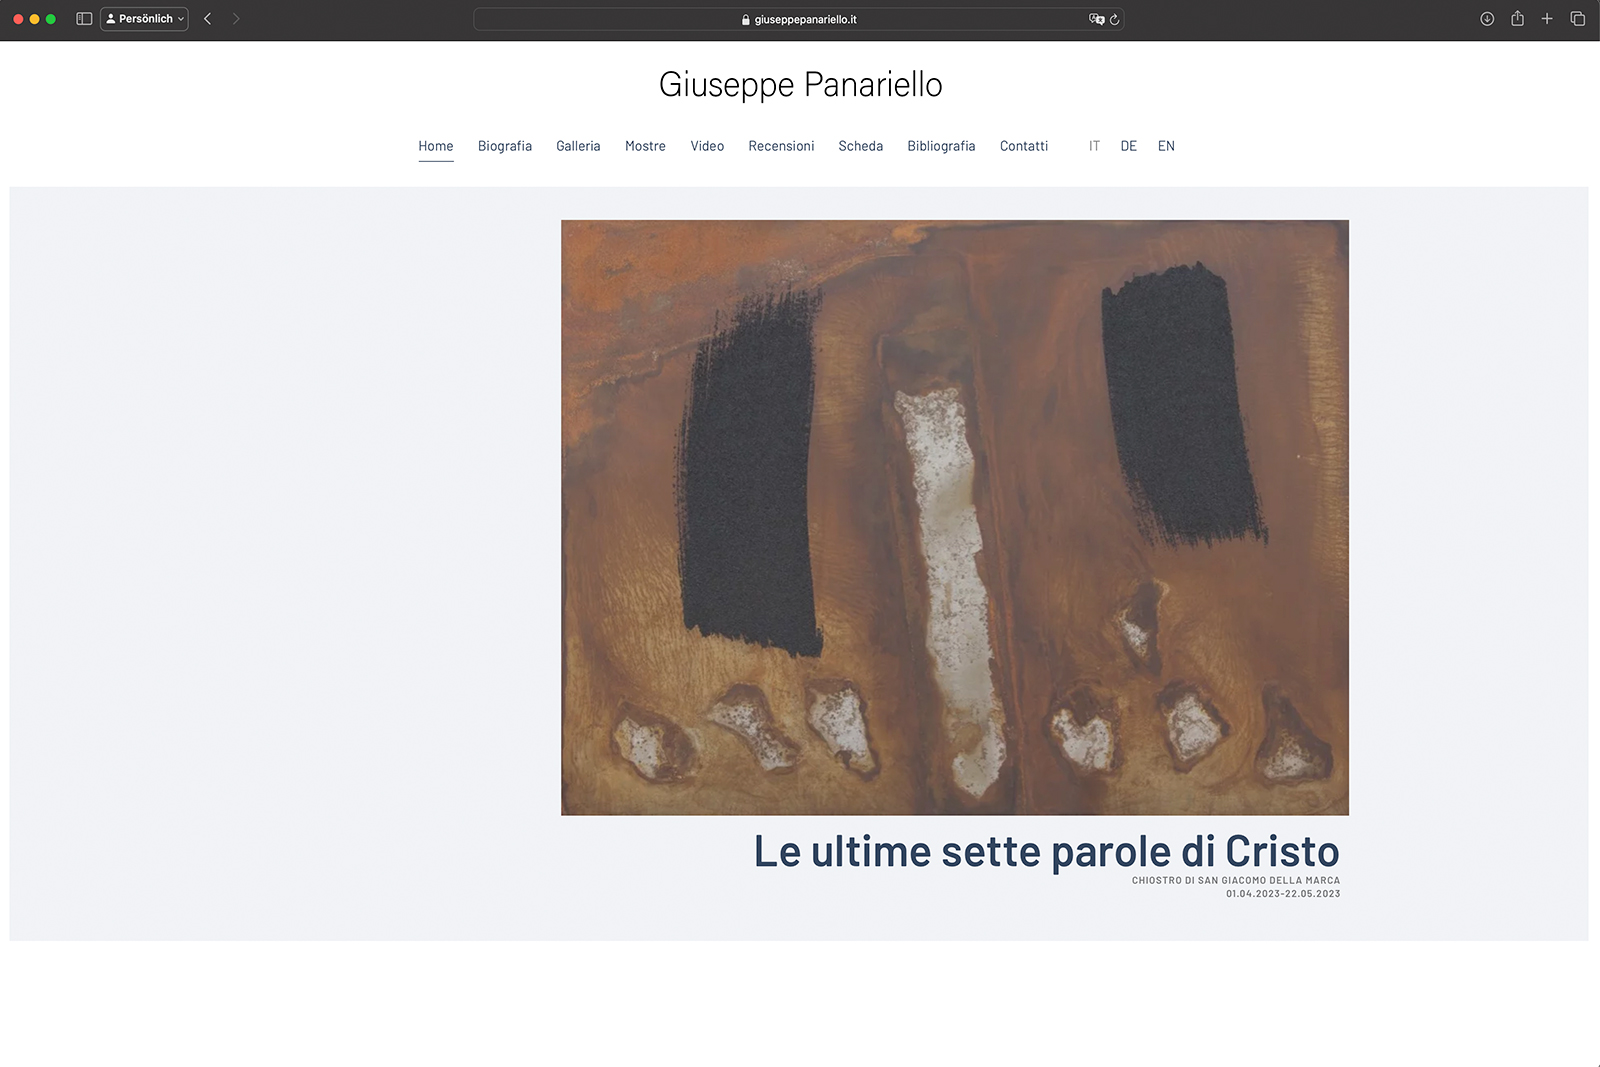Go to the Mostre page
1600x1067 pixels.
tap(645, 146)
